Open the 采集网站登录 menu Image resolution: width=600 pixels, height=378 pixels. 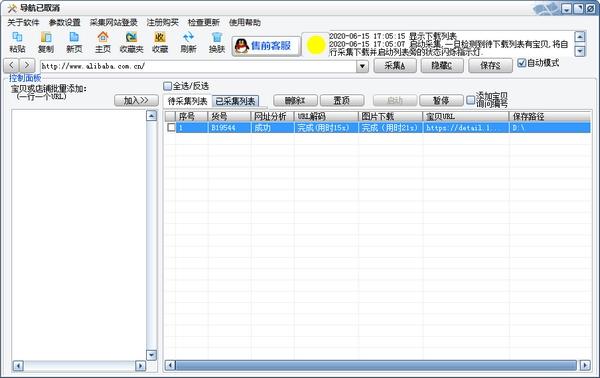pos(114,23)
